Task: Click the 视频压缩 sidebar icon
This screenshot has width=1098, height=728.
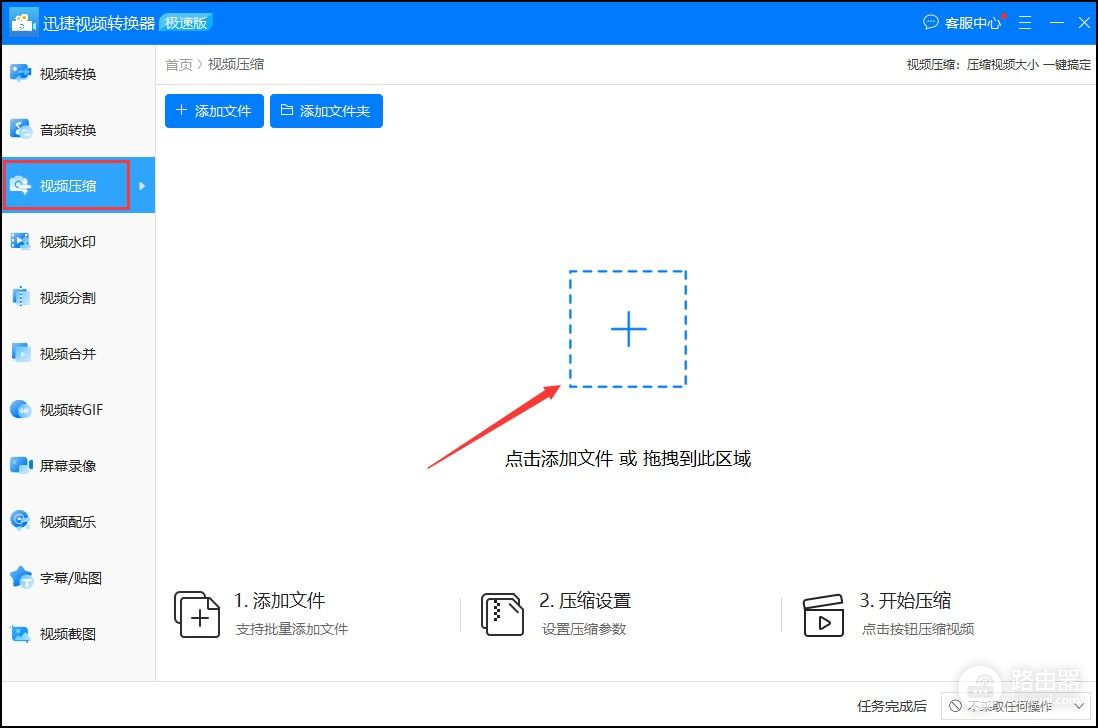Action: 20,185
